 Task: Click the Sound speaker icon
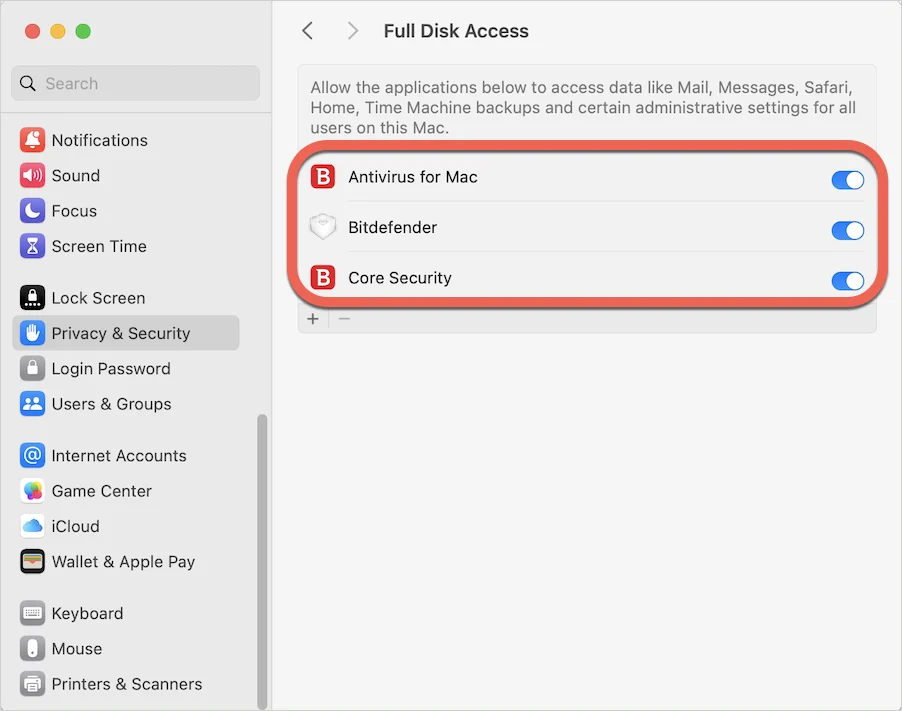pyautogui.click(x=32, y=175)
